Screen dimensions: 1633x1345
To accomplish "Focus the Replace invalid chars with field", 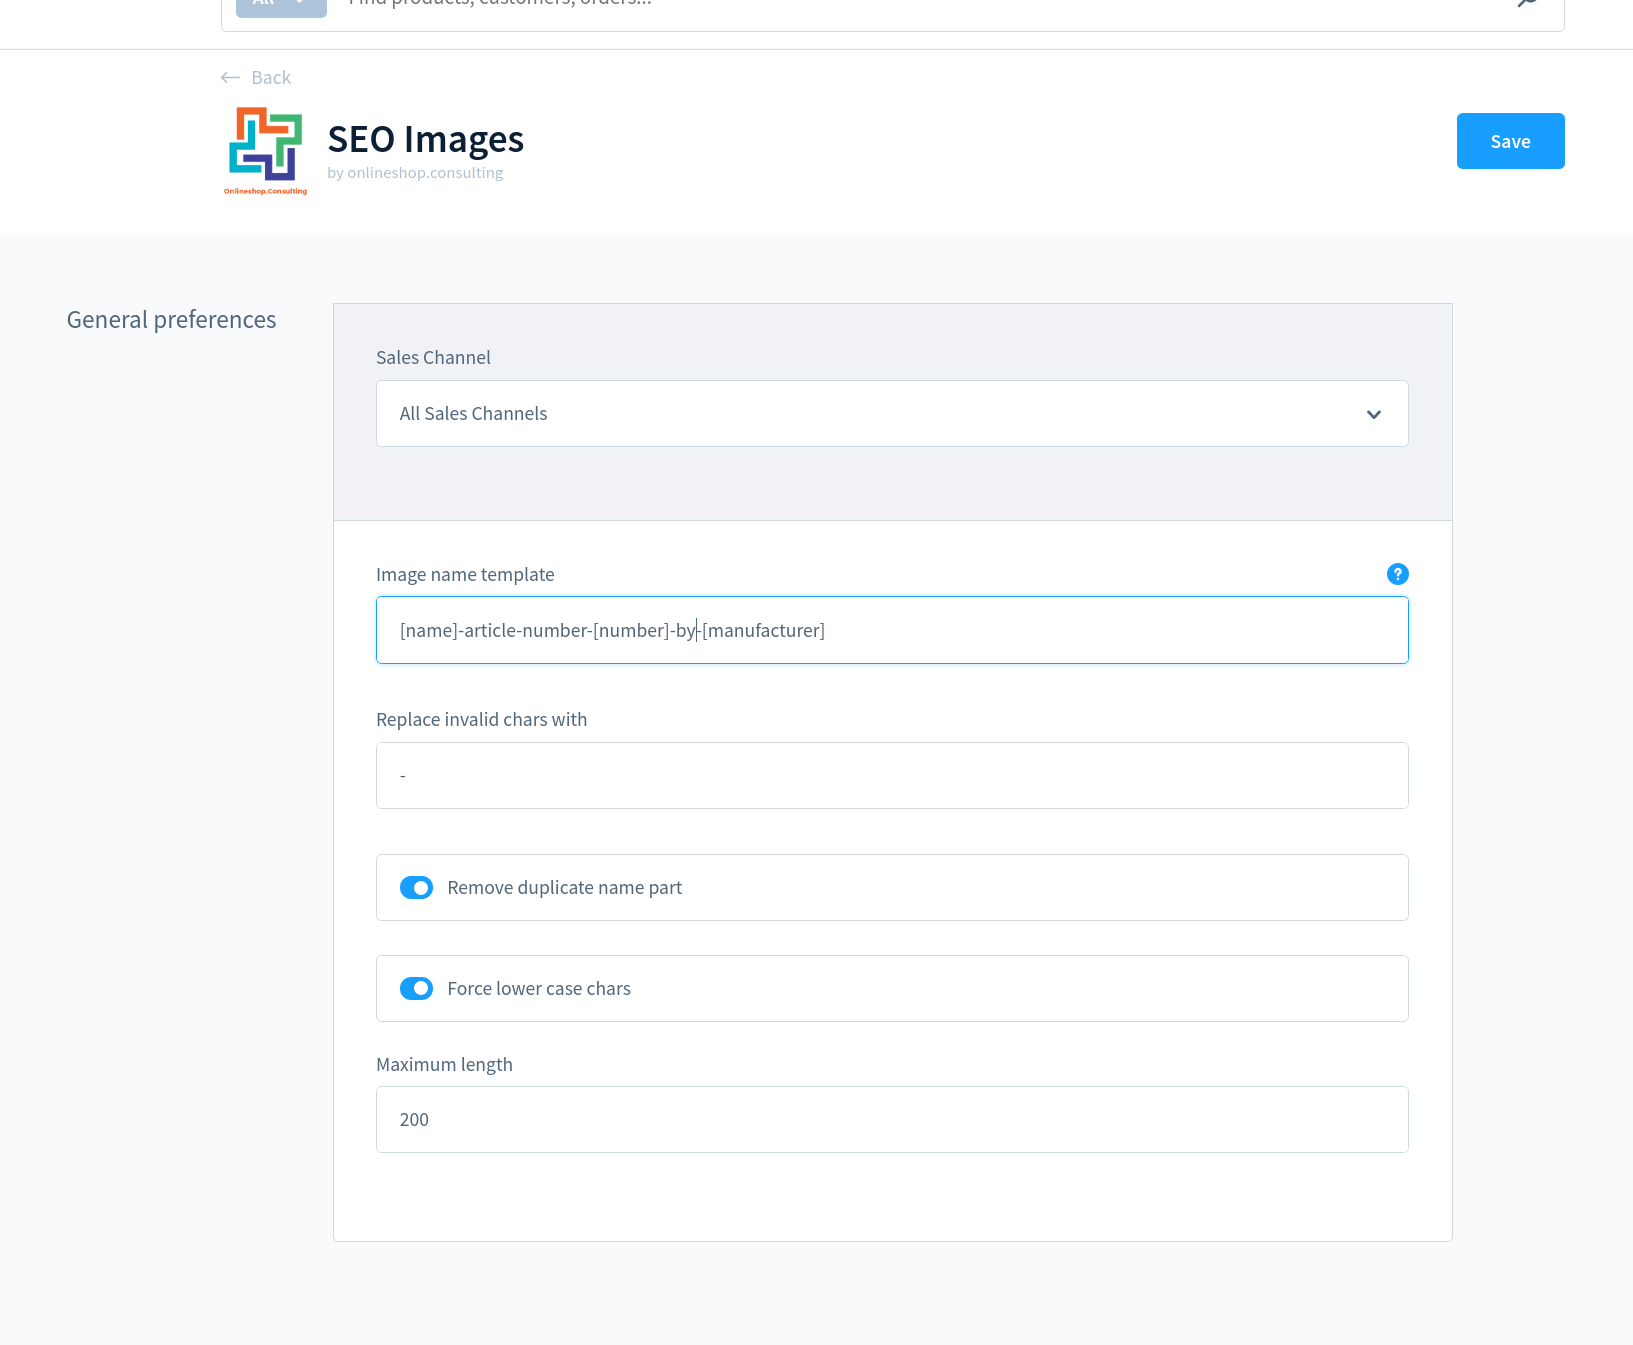I will click(892, 775).
